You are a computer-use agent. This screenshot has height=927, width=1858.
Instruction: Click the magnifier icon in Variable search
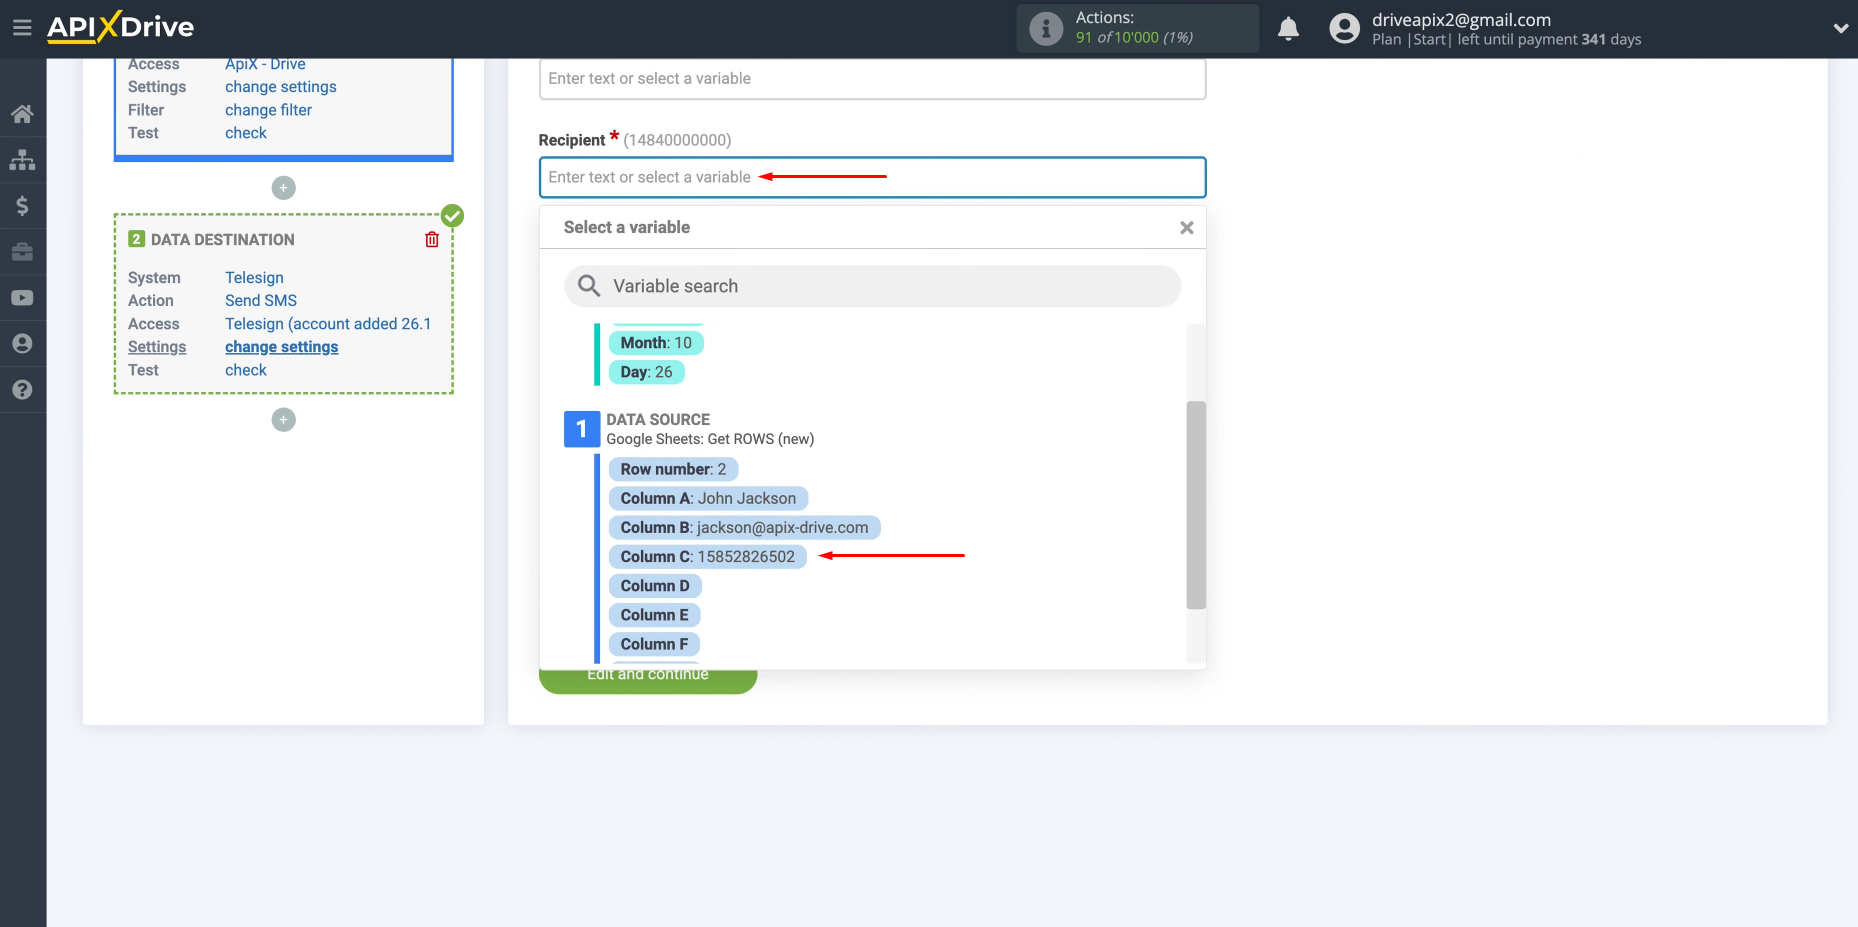coord(588,286)
